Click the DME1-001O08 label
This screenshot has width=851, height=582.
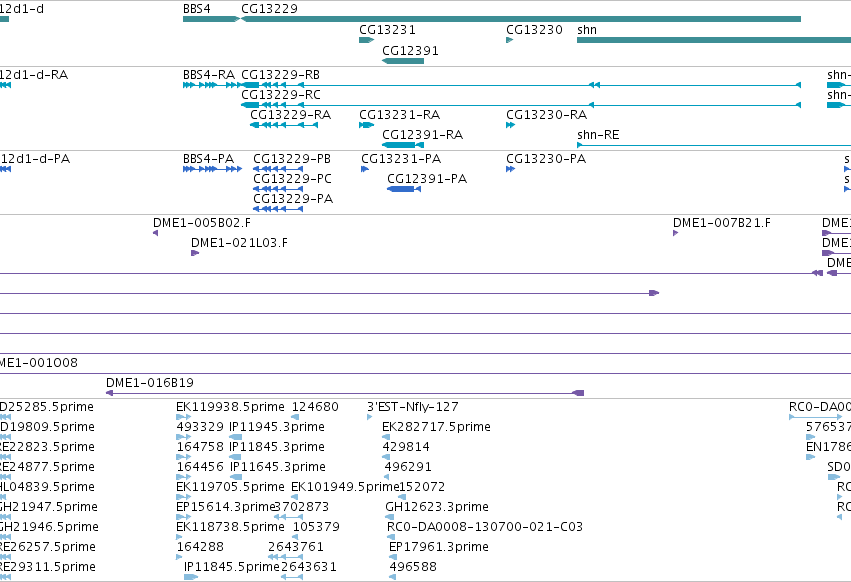[x=39, y=363]
